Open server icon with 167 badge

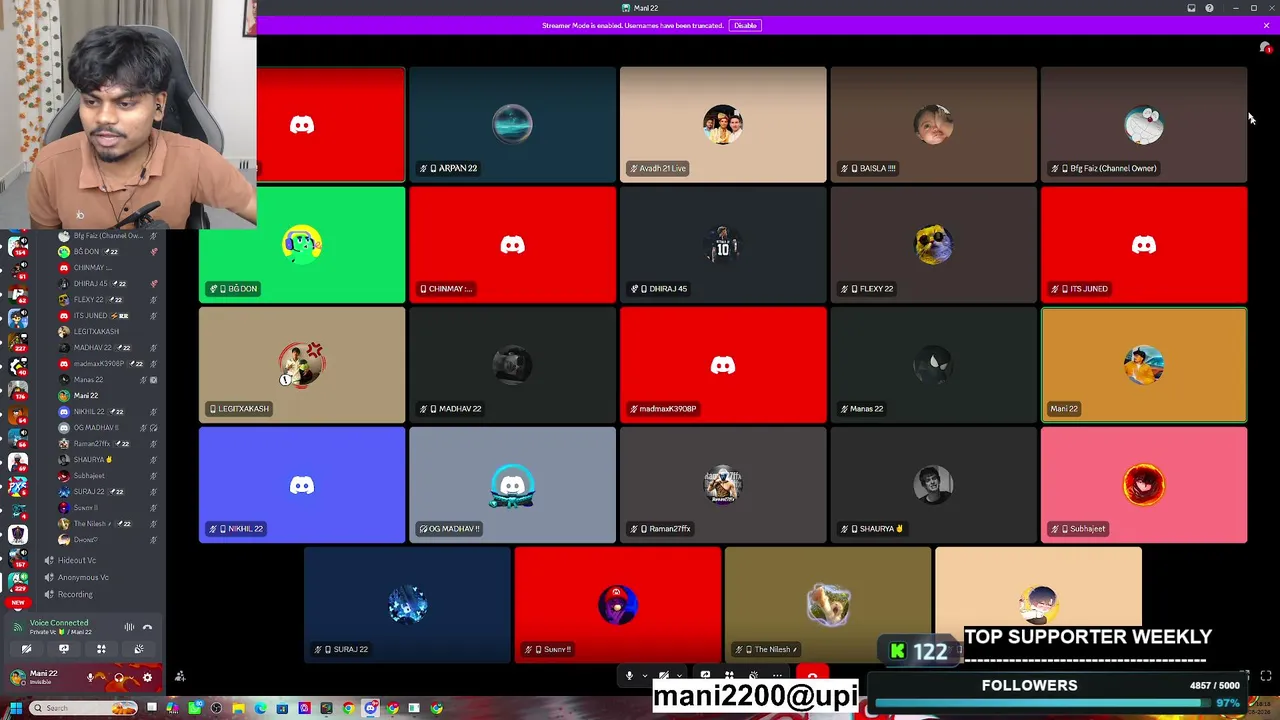pyautogui.click(x=17, y=557)
